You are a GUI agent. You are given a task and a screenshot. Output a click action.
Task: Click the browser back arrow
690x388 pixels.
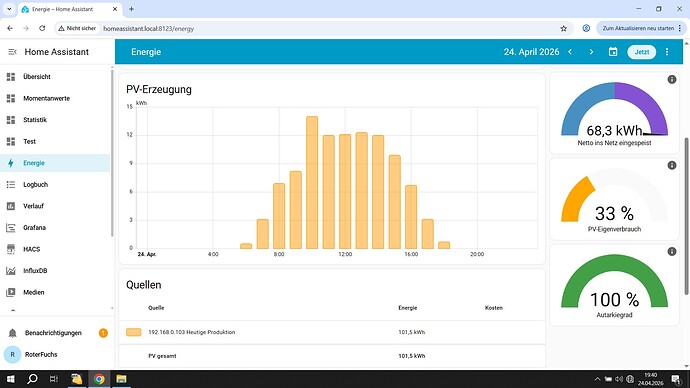10,28
